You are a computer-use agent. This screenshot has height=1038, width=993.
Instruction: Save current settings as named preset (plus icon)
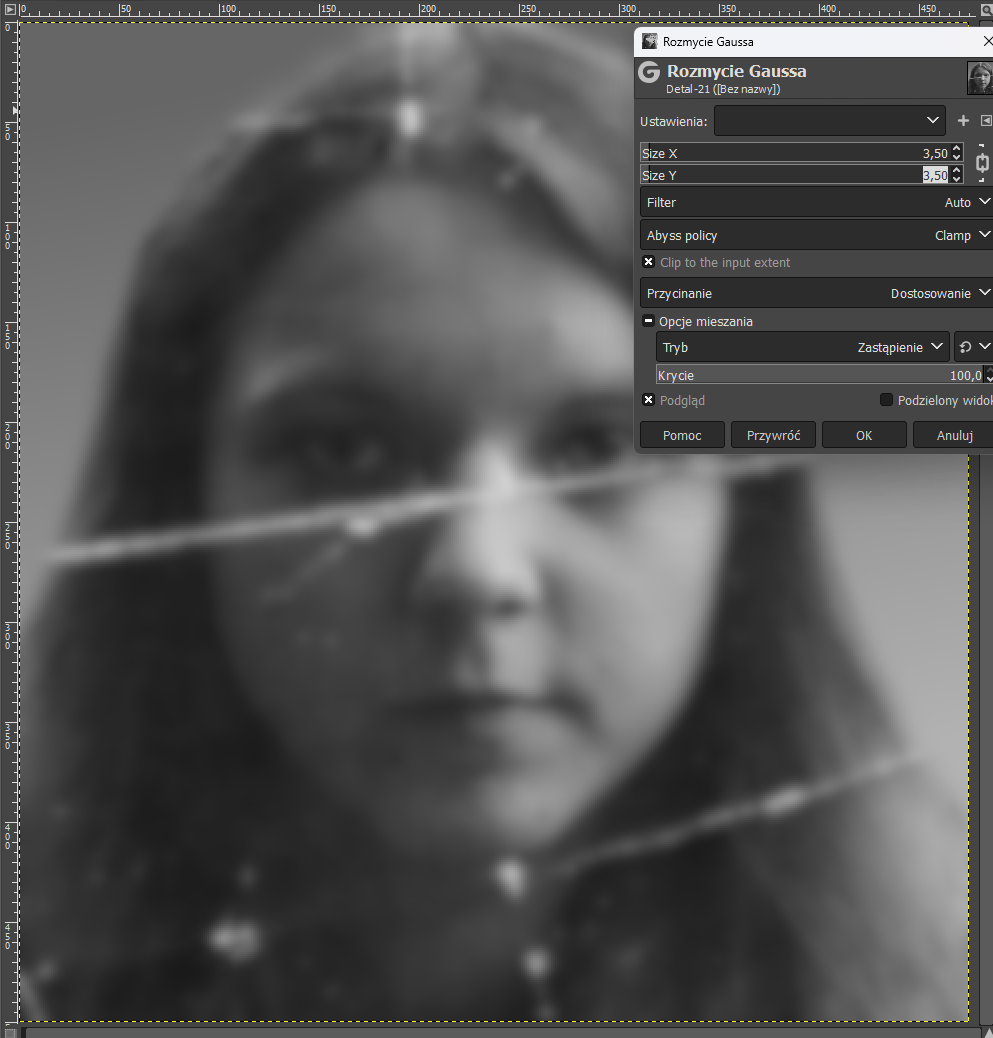point(963,120)
